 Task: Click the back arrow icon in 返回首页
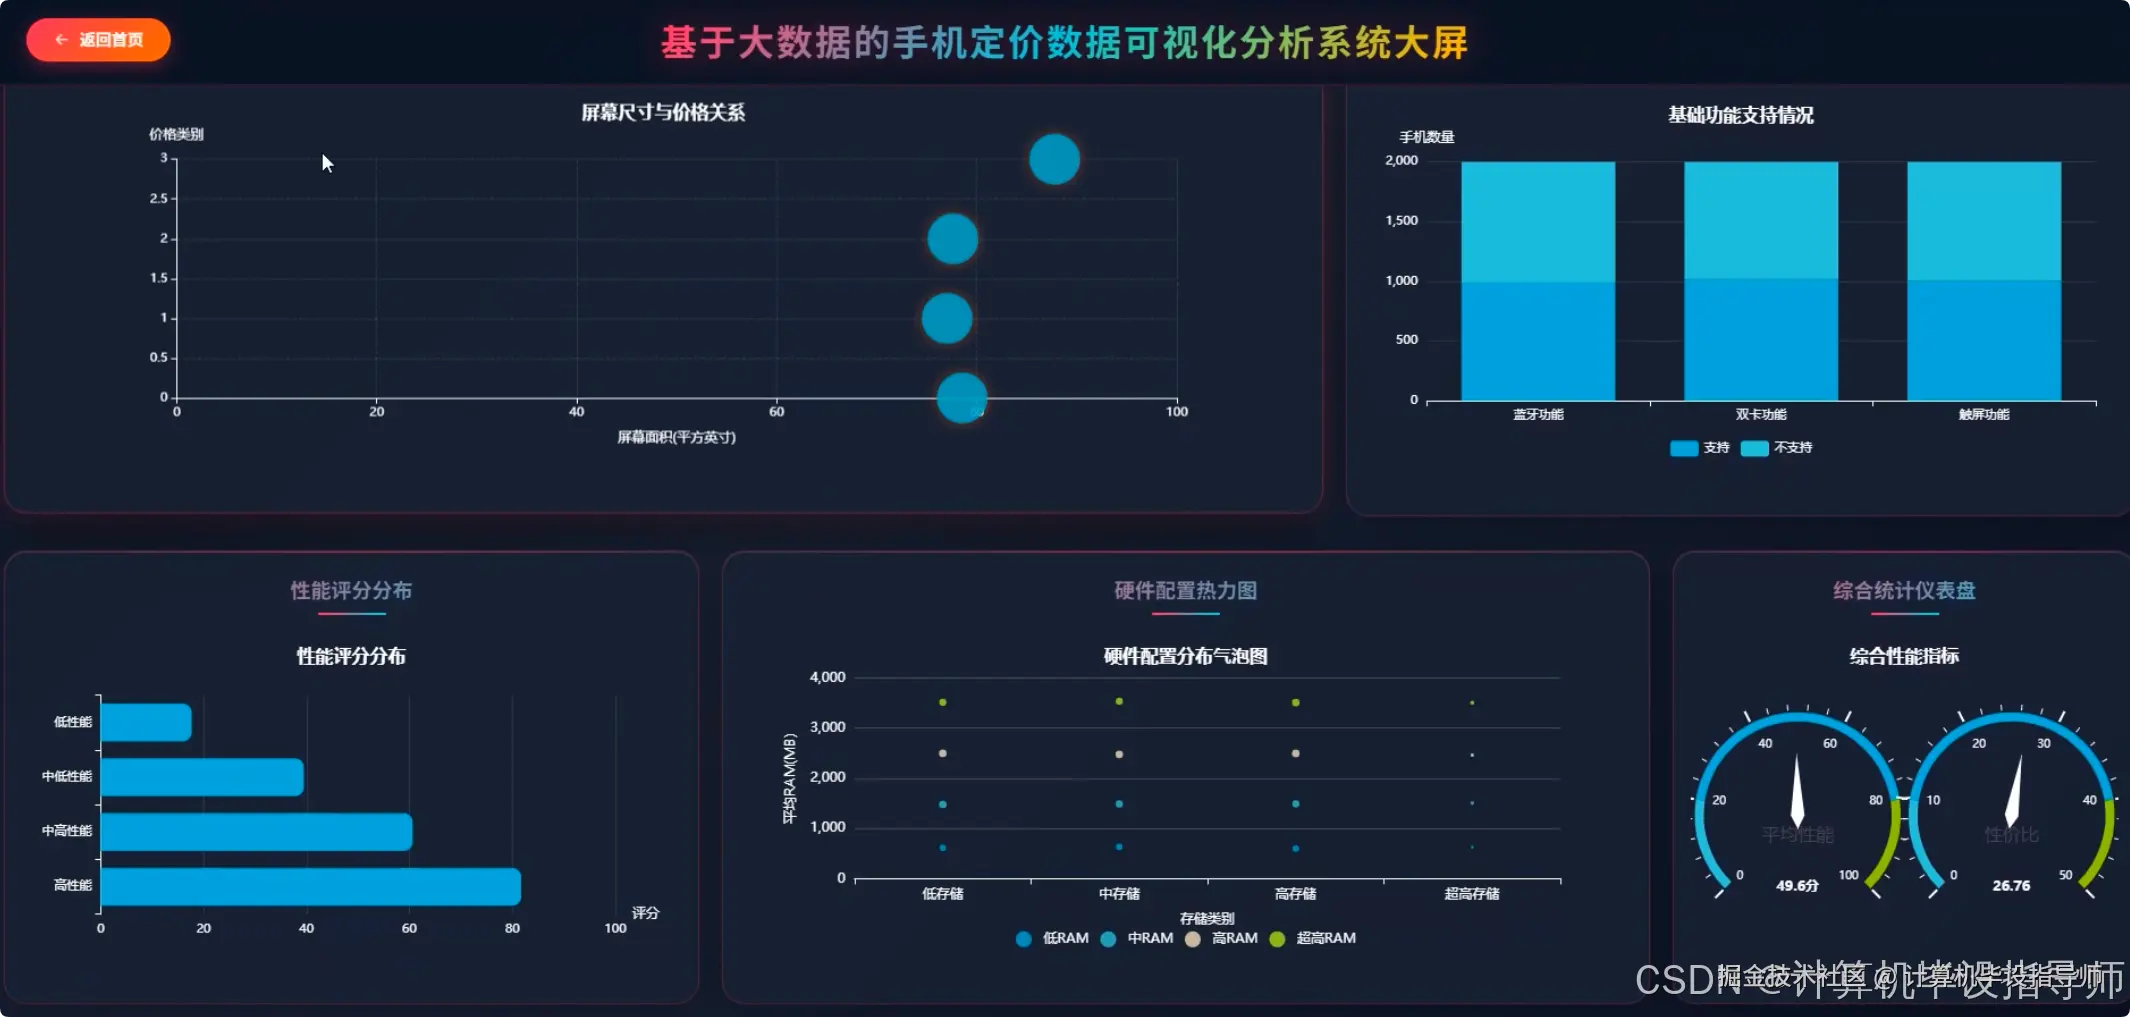pyautogui.click(x=60, y=40)
